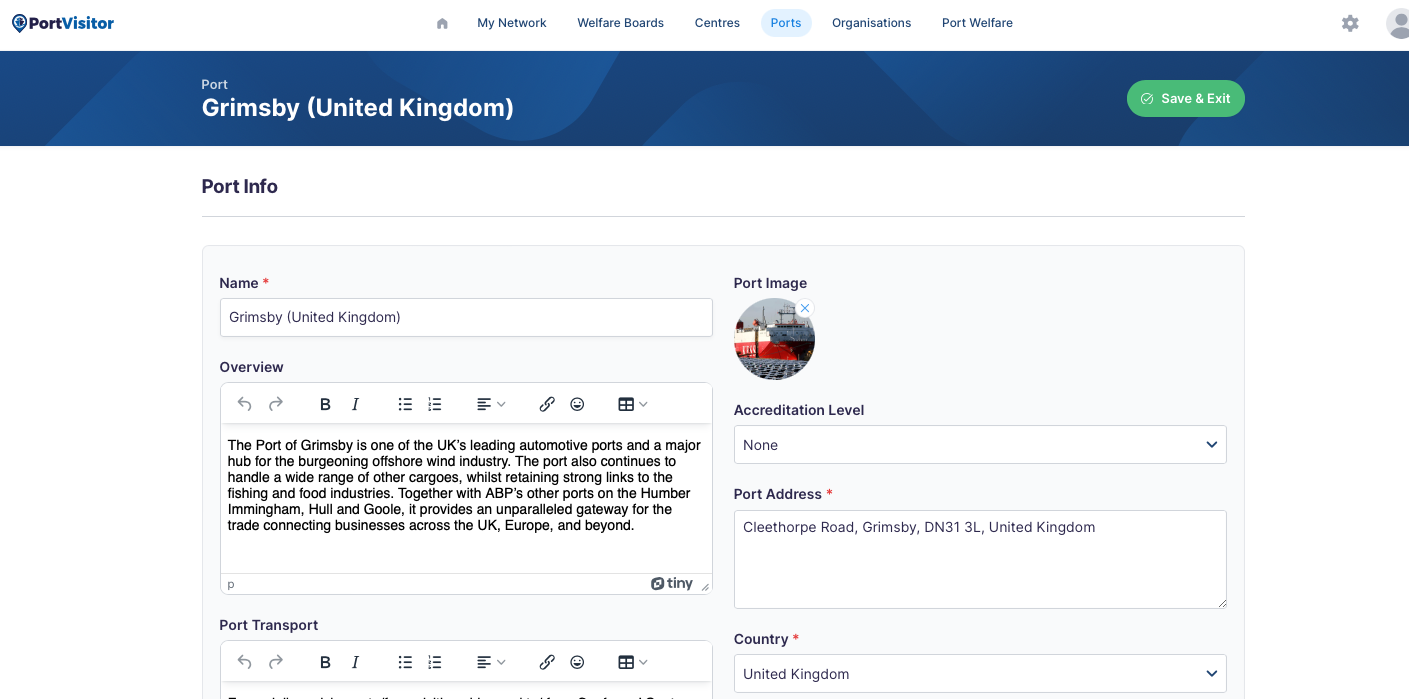1409x699 pixels.
Task: Open table menu in the Overview editor
Action: point(633,404)
